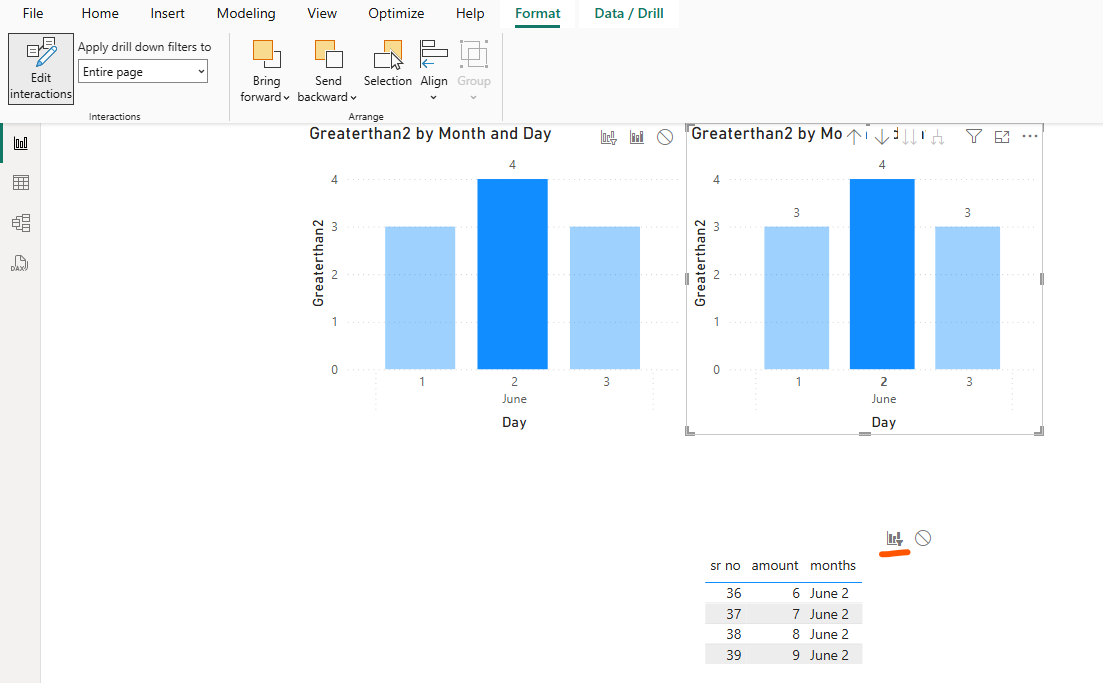1103x683 pixels.
Task: Open the File menu
Action: click(33, 13)
